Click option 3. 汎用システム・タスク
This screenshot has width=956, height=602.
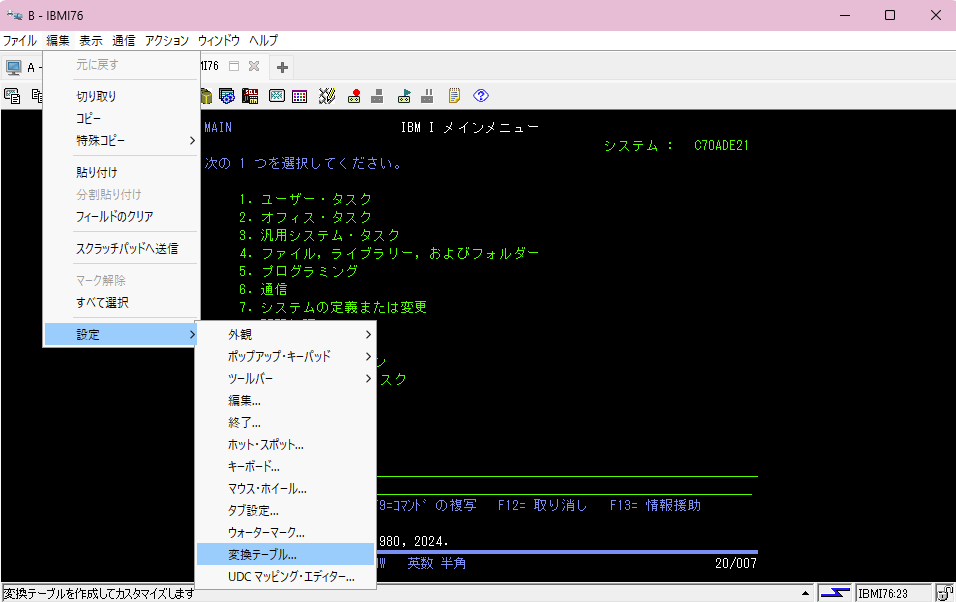[319, 235]
